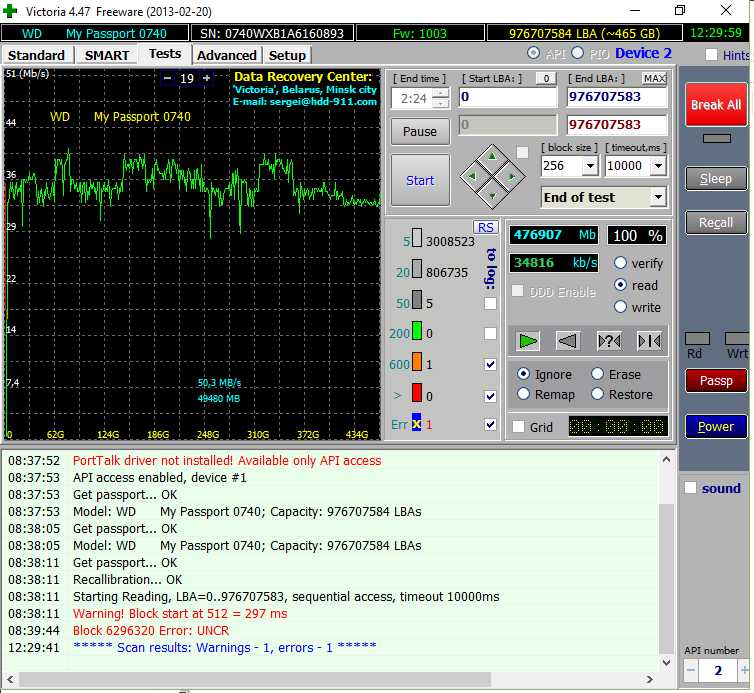Viewport: 754px width, 693px height.
Task: Switch to the SMART tab
Action: pos(107,55)
